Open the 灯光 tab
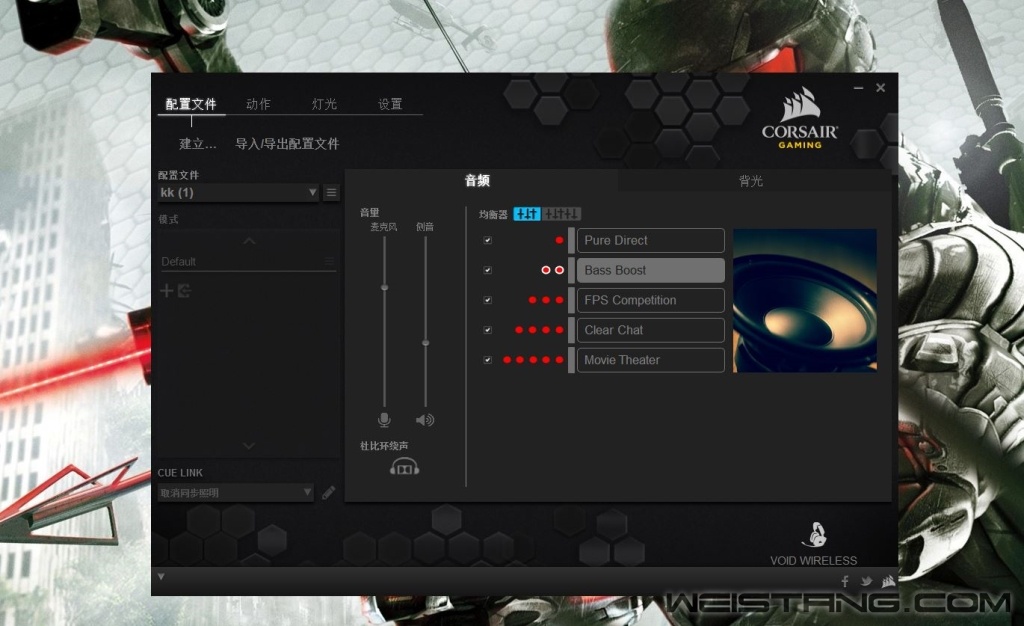The height and width of the screenshot is (626, 1024). coord(324,104)
